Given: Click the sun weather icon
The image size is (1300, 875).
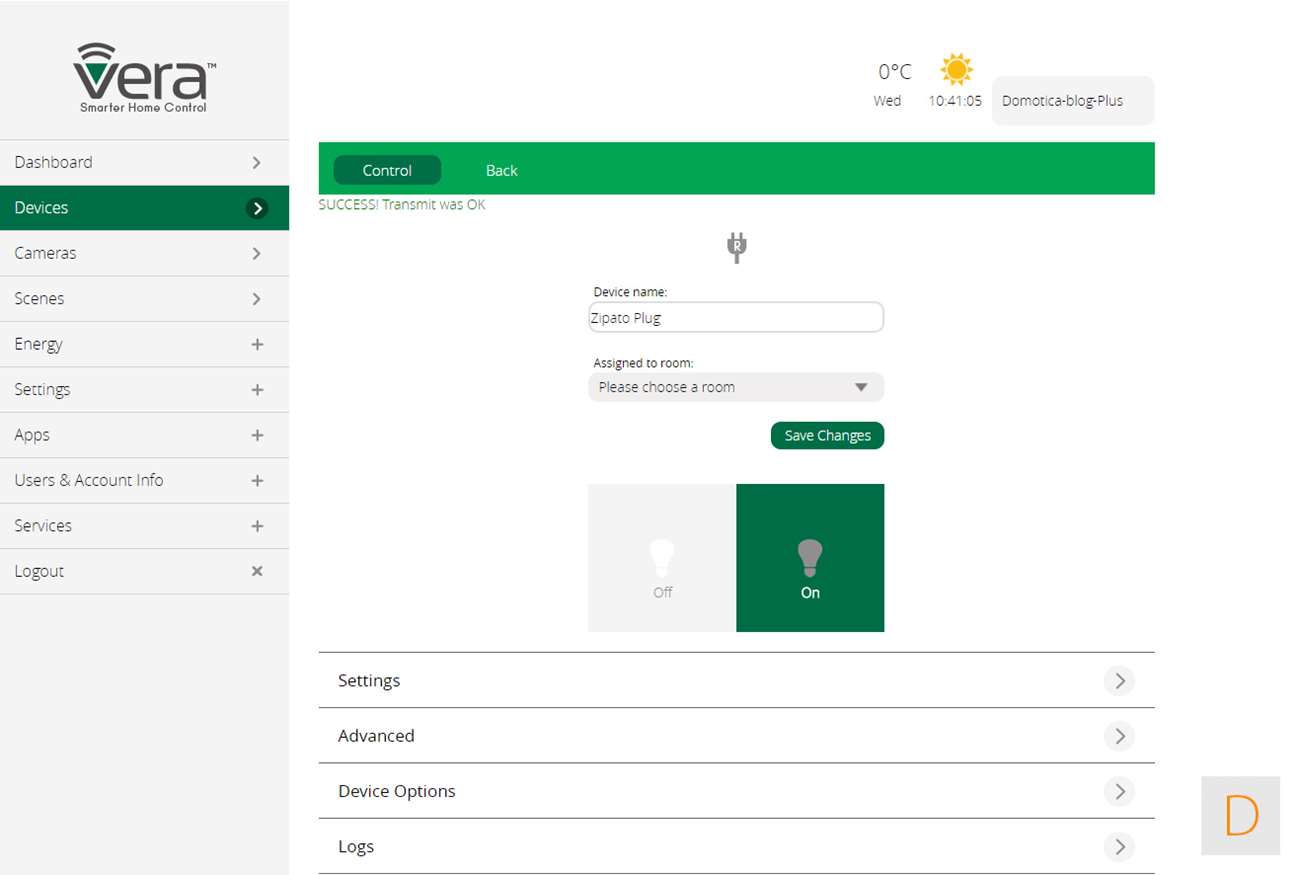Looking at the screenshot, I should tap(956, 69).
